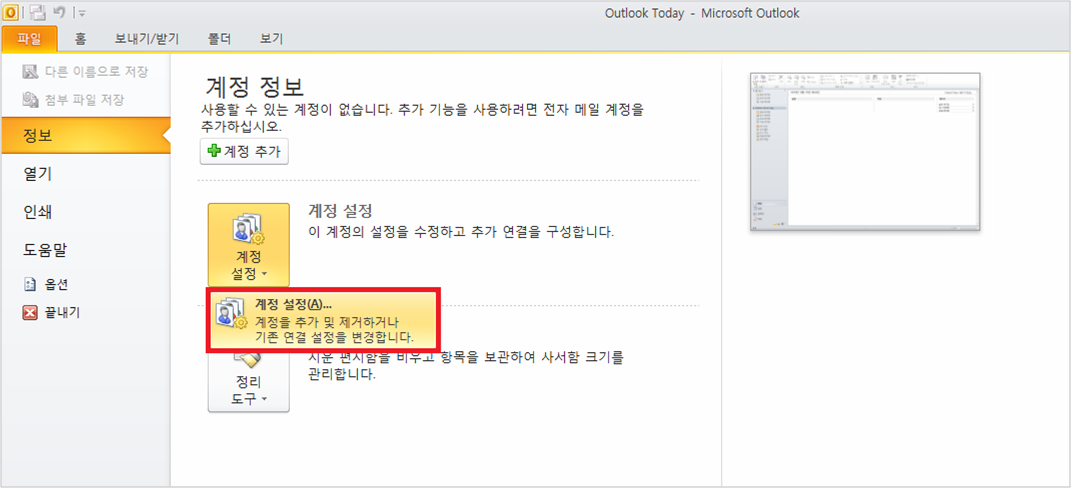Click the Undo icon in quick access toolbar
Image resolution: width=1071 pixels, height=488 pixels.
point(59,12)
